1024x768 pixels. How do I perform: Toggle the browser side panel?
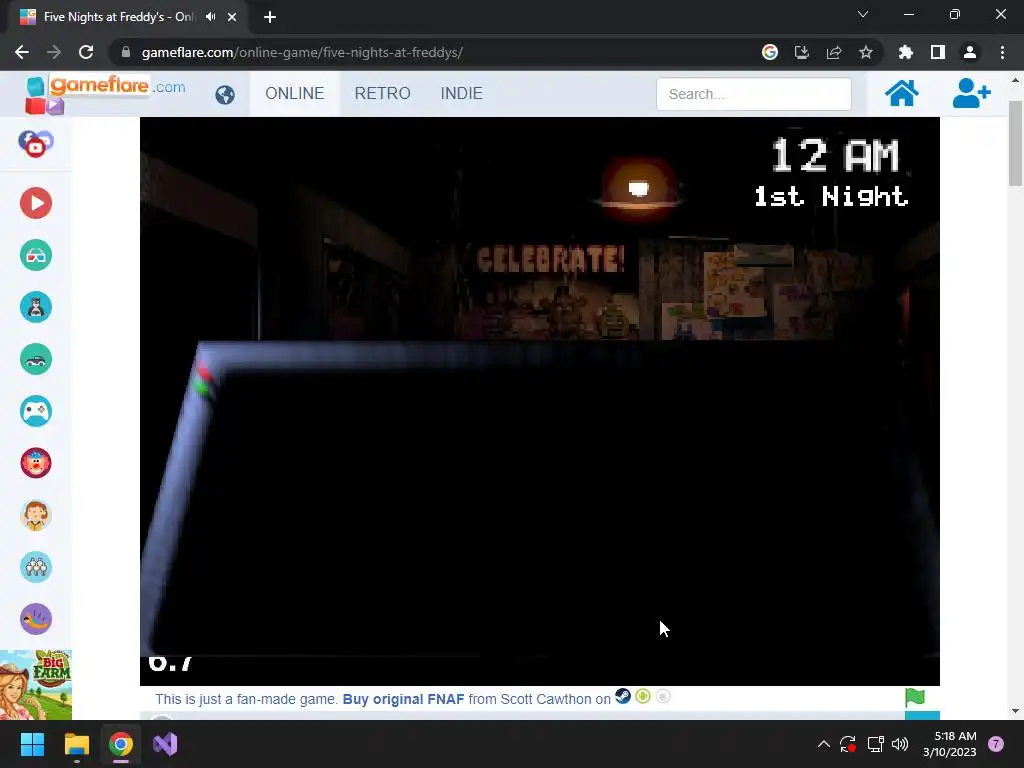[938, 52]
